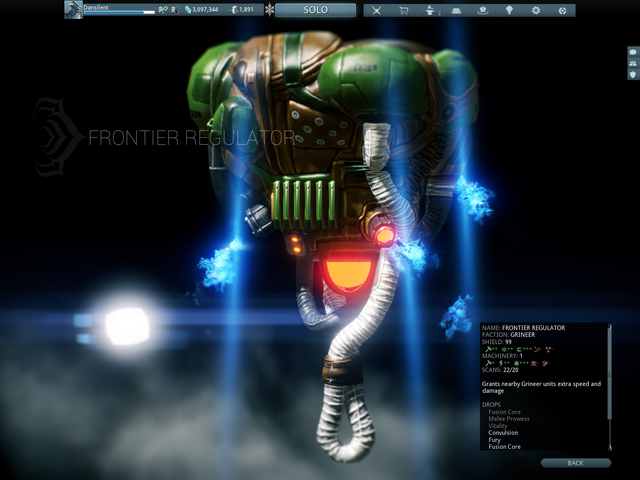This screenshot has width=640, height=480.
Task: Click the Machinery row red toxin icon
Action: click(533, 363)
